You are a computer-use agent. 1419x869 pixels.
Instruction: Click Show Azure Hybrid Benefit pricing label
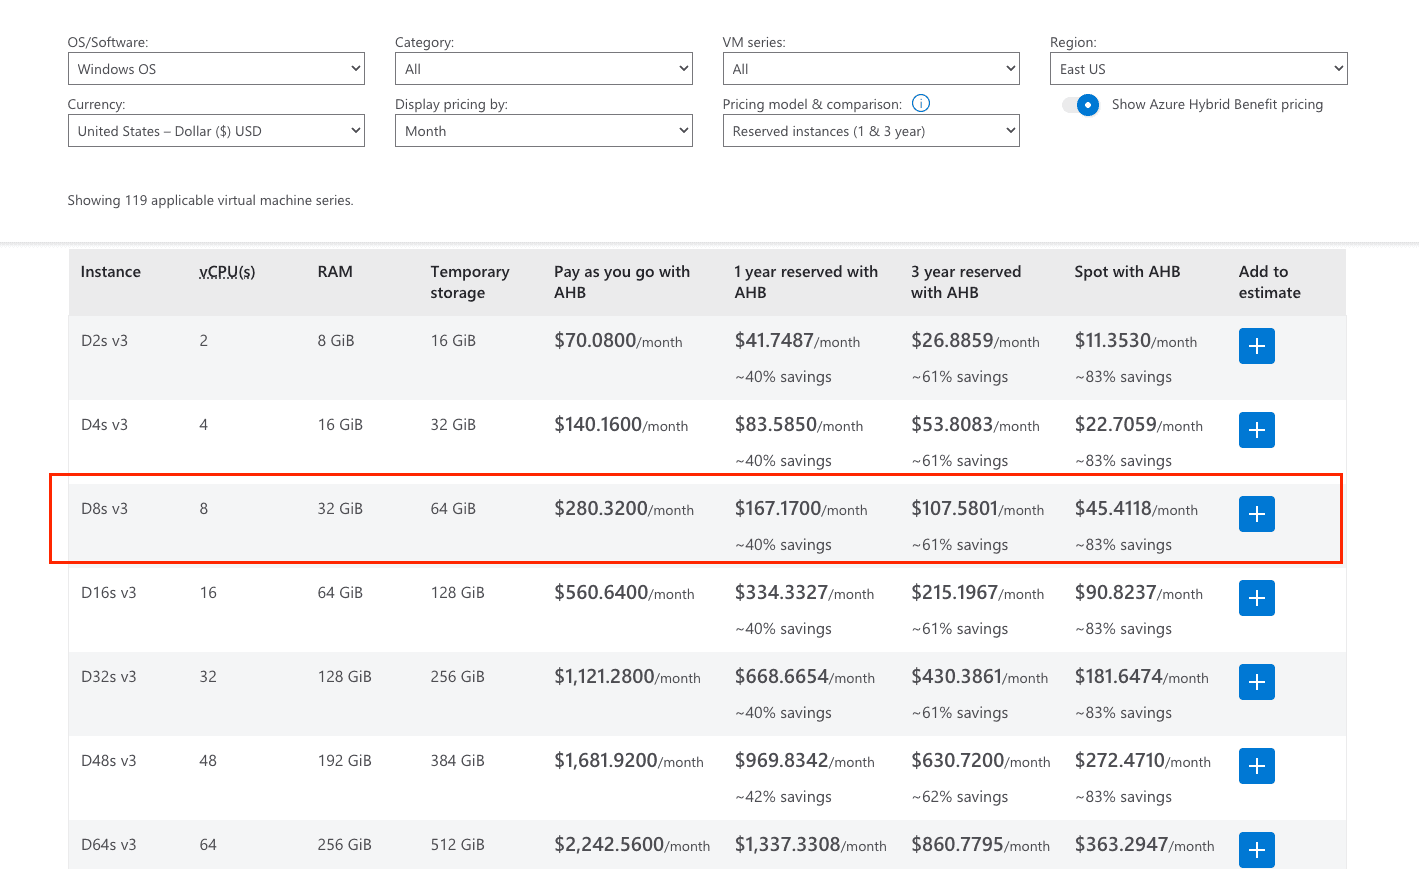(1217, 104)
